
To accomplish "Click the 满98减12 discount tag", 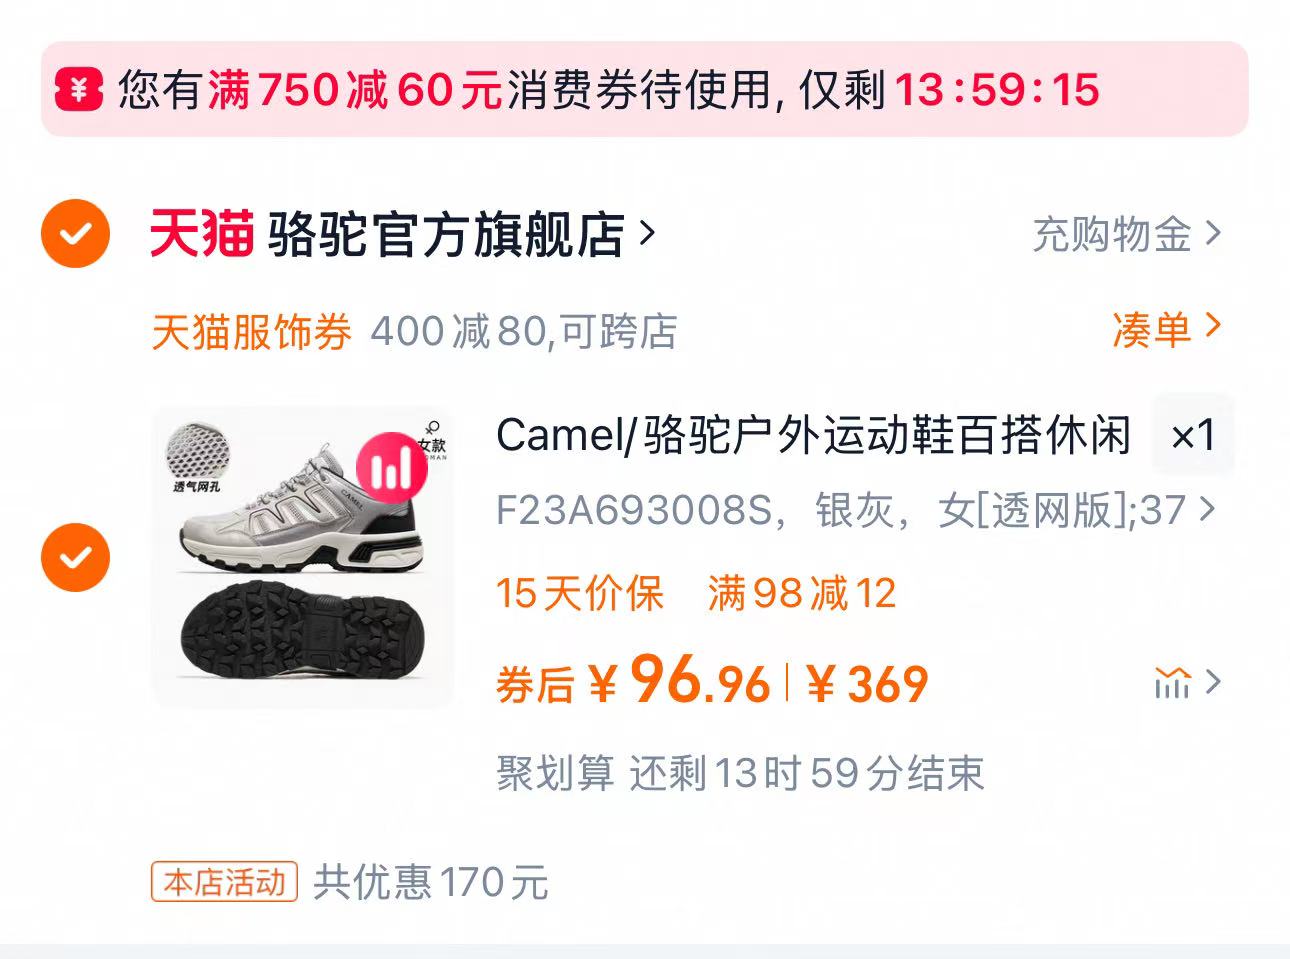I will (802, 593).
